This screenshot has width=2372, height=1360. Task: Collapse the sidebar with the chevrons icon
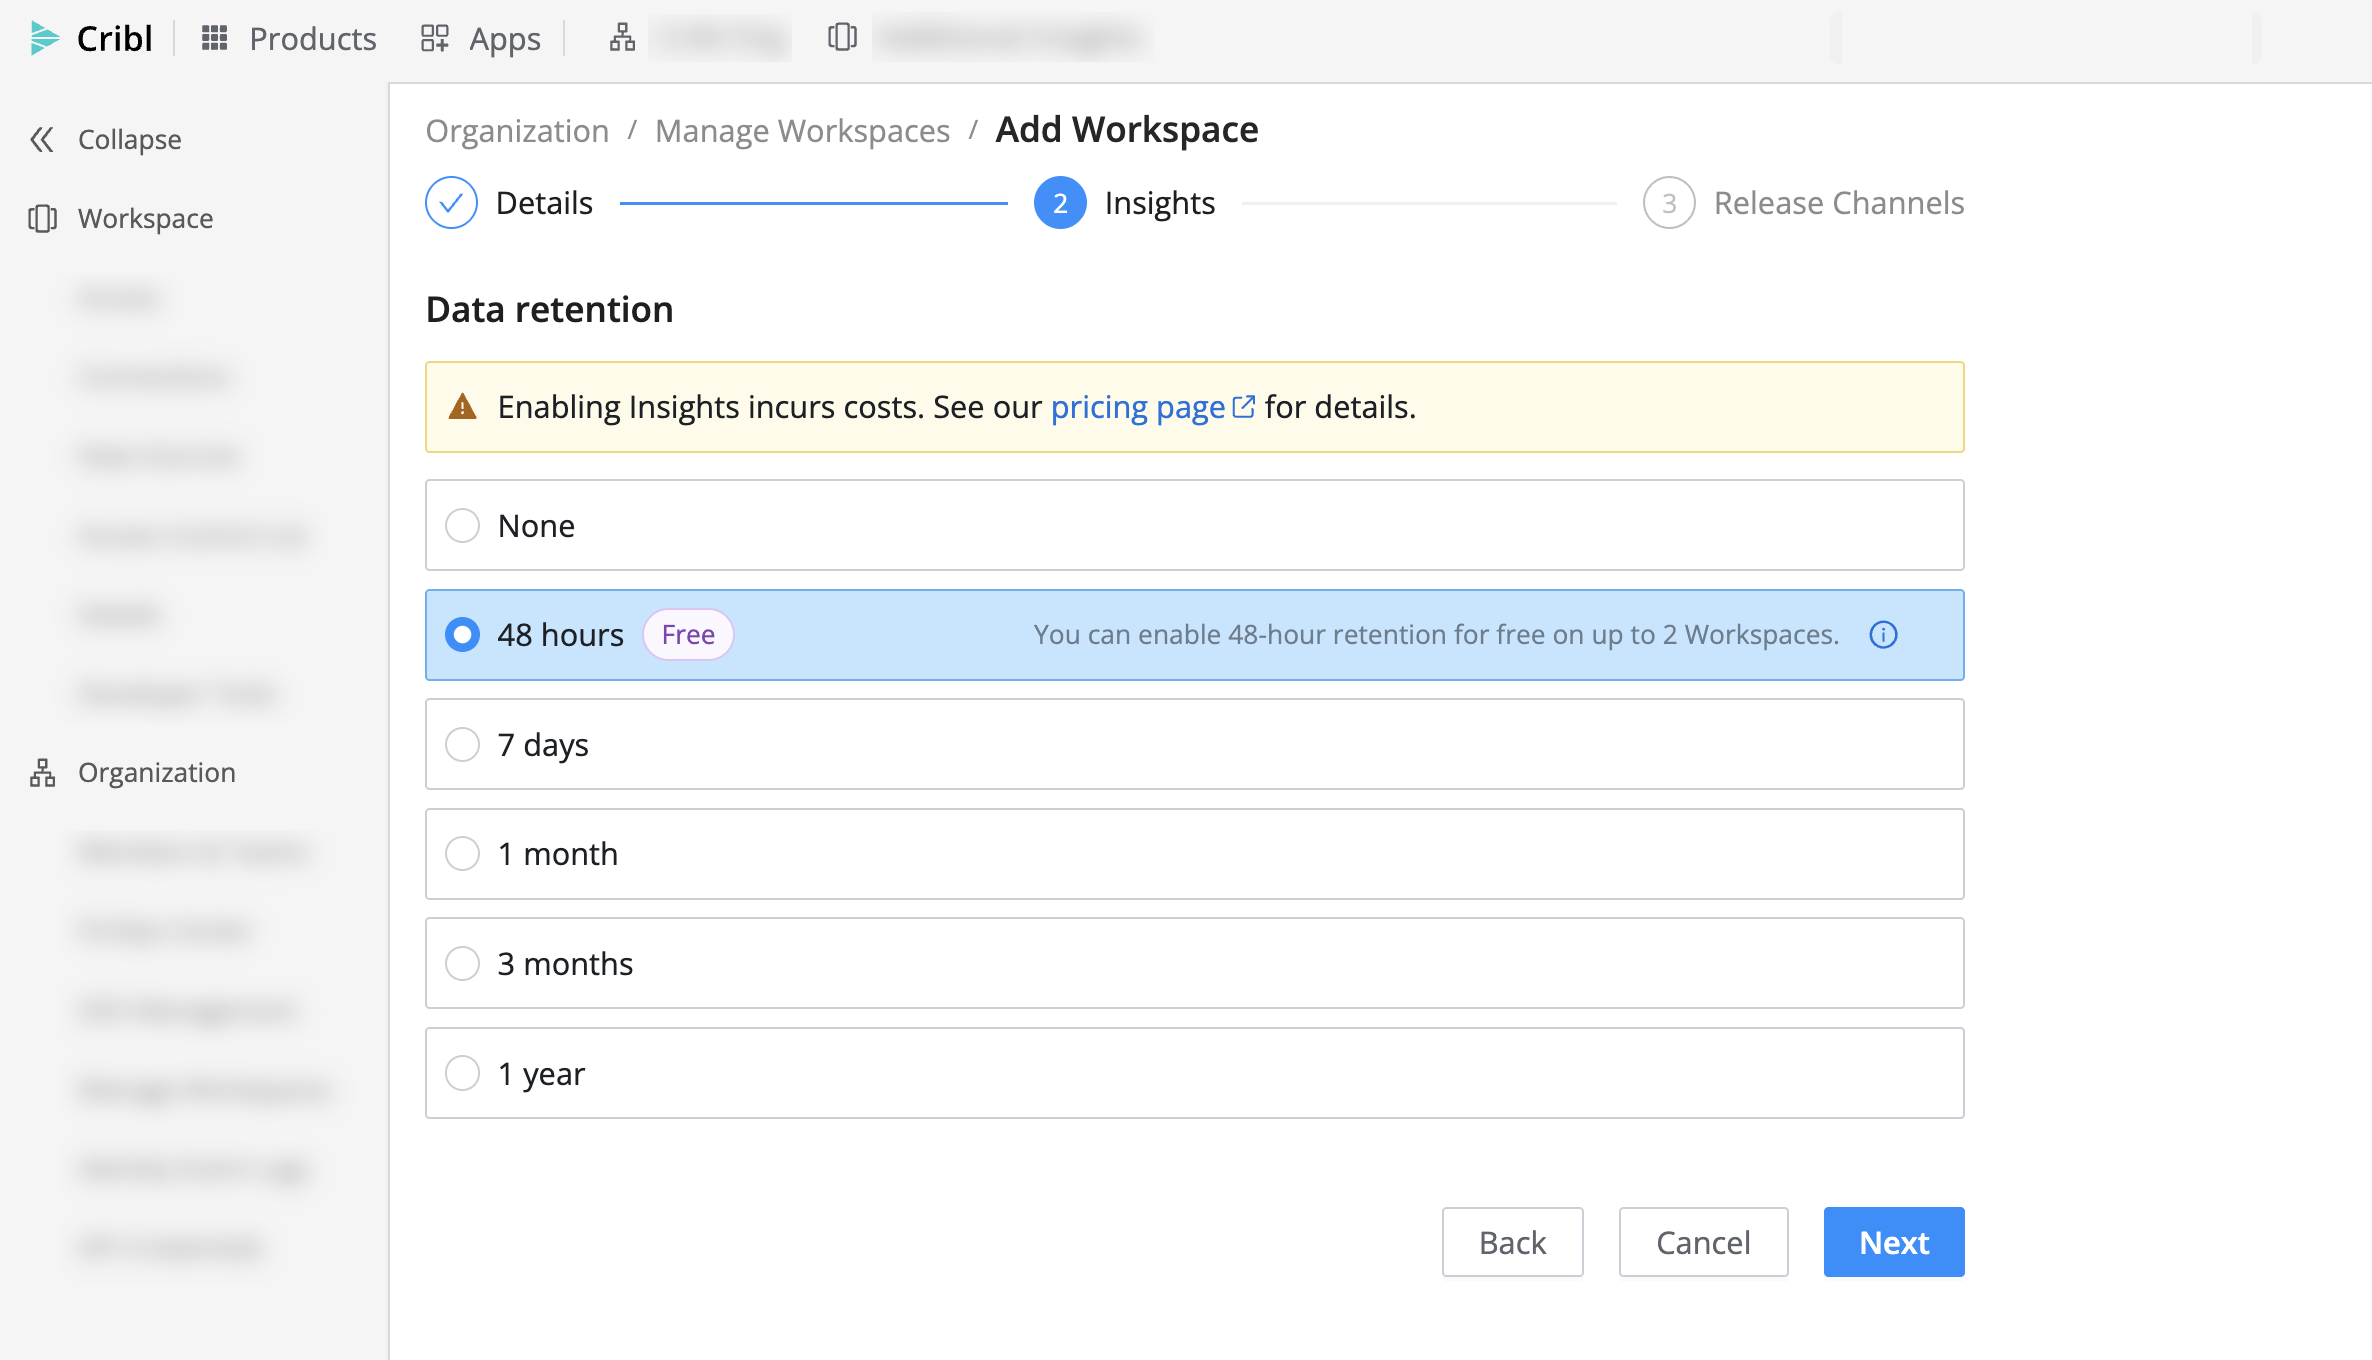42,139
